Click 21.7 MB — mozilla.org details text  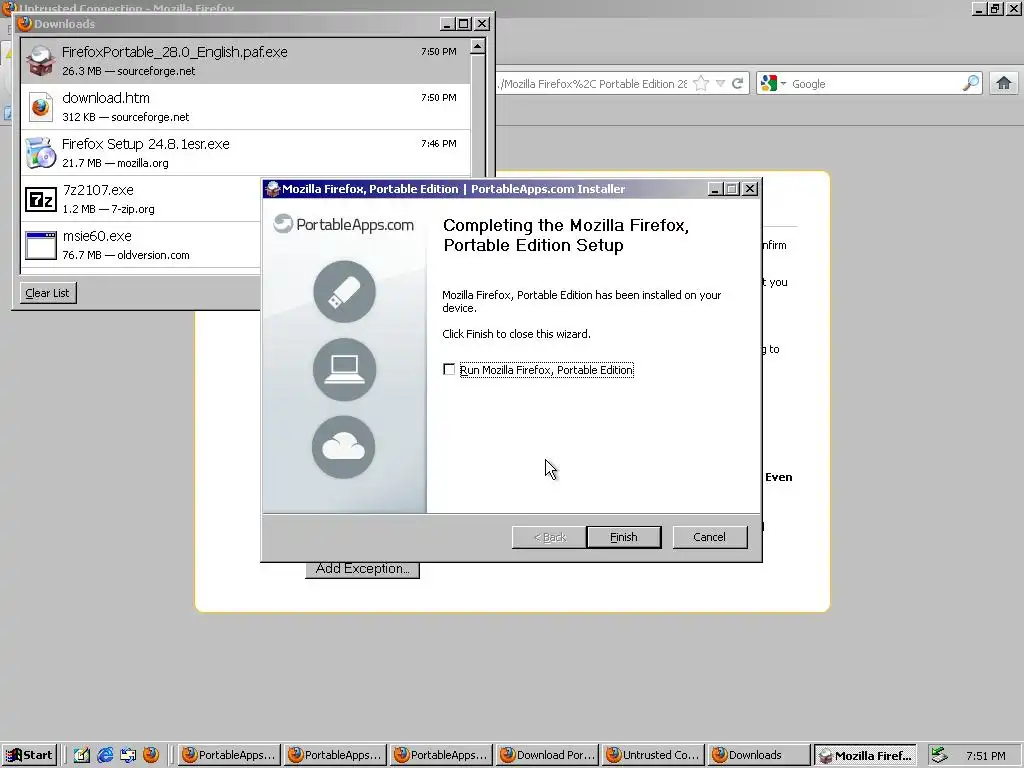tap(115, 163)
